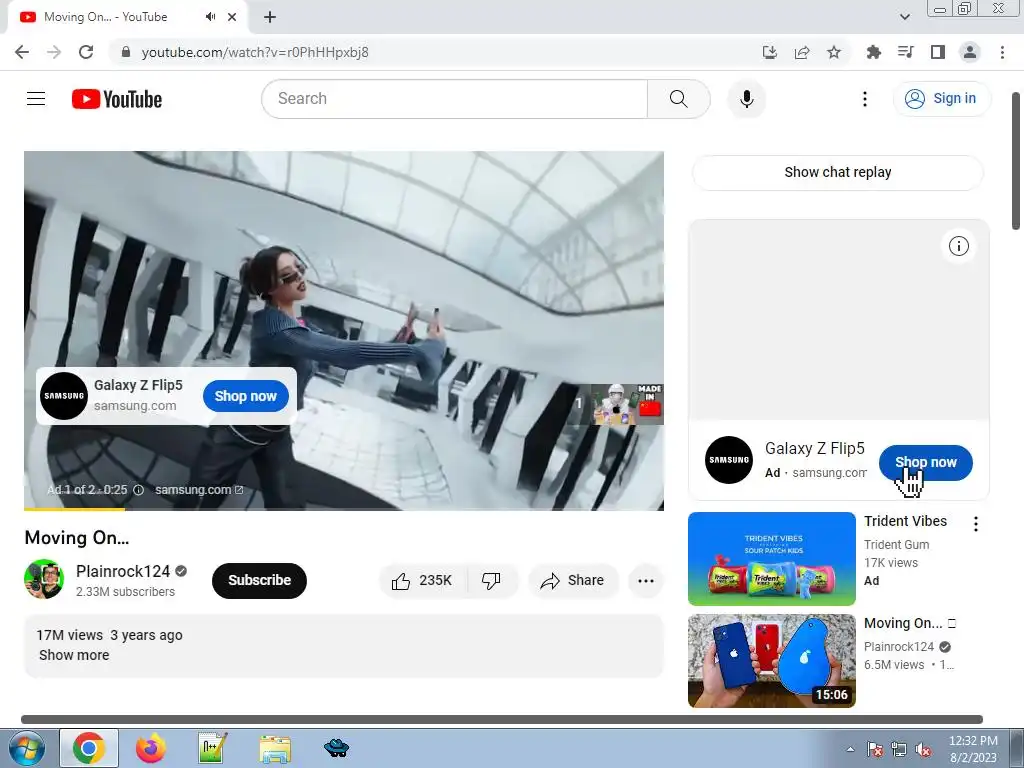
Task: Click Shop now in sidebar Samsung ad
Action: pyautogui.click(x=925, y=462)
